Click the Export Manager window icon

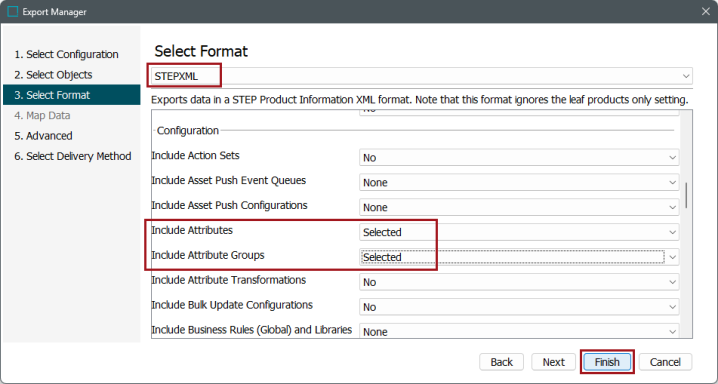click(13, 12)
